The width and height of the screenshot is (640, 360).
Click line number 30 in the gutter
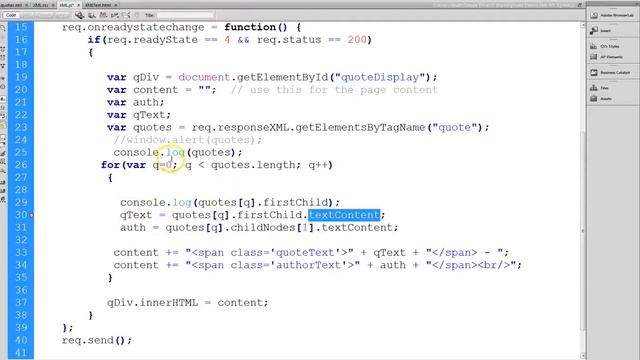pyautogui.click(x=21, y=215)
